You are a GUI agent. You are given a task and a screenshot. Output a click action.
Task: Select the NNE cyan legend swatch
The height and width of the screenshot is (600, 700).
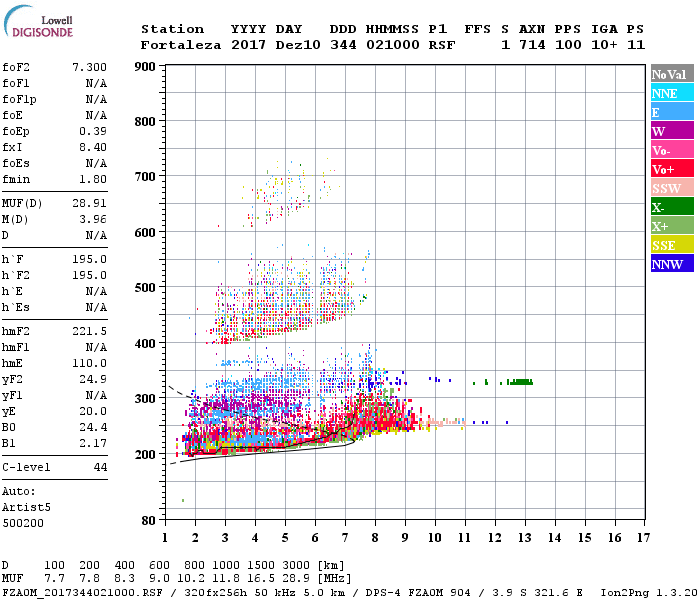(x=672, y=93)
